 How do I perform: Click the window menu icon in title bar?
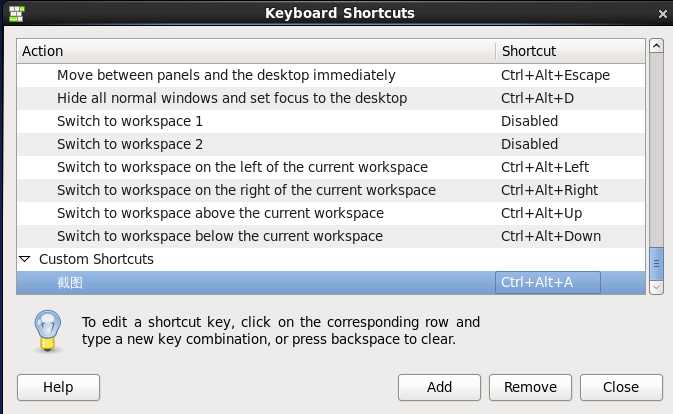[x=16, y=13]
